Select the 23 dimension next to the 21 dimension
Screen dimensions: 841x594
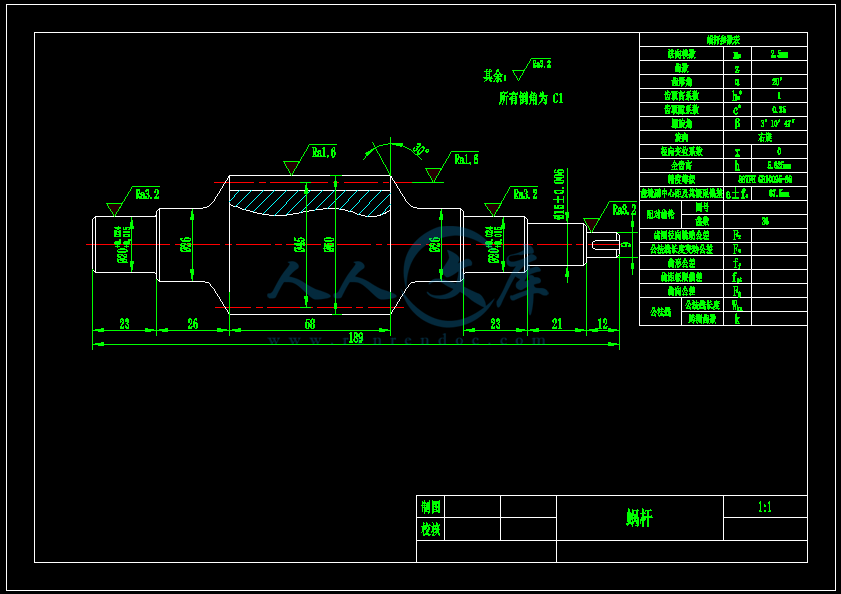(495, 324)
